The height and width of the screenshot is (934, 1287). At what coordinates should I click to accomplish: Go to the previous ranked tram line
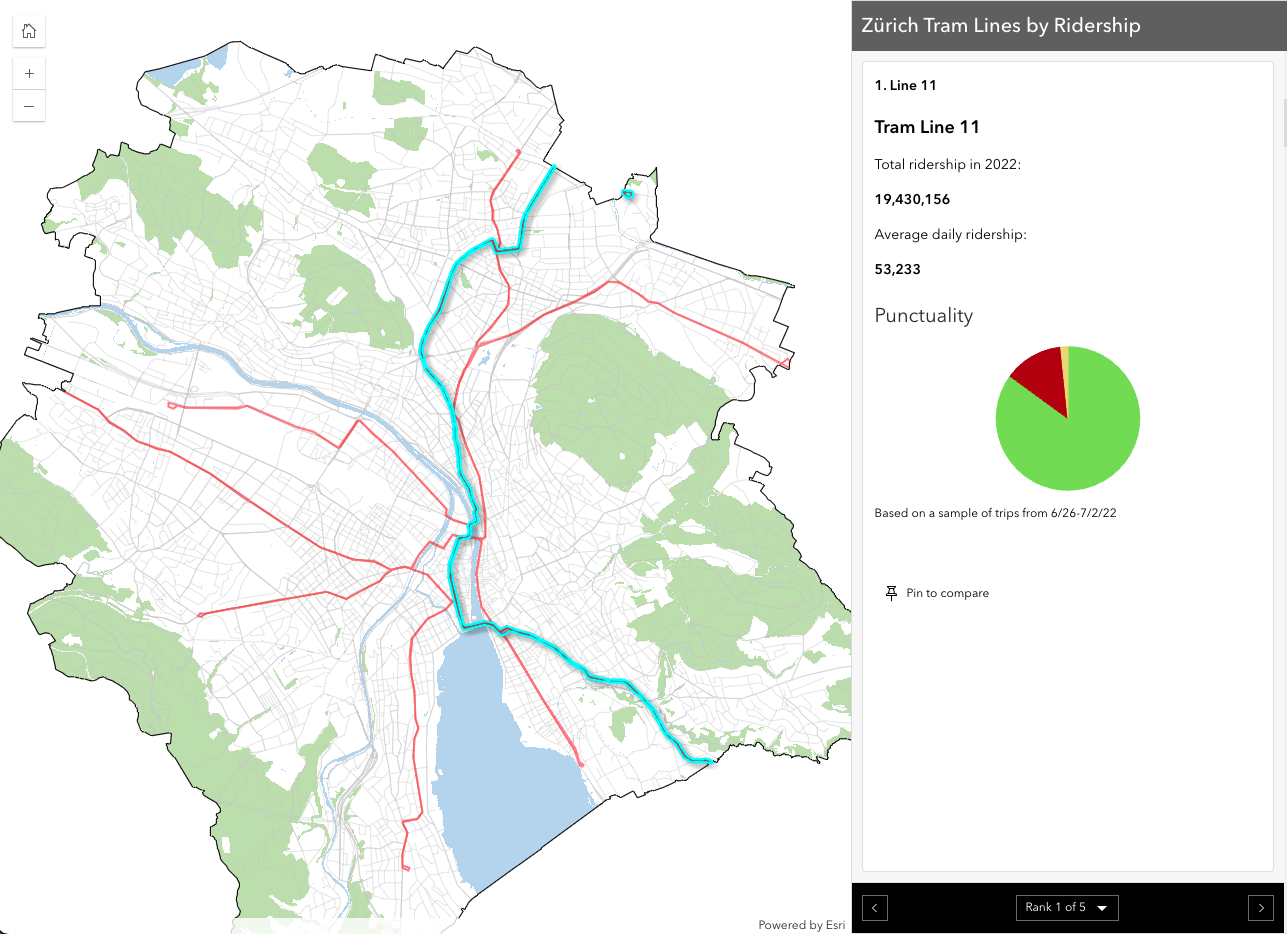click(875, 907)
